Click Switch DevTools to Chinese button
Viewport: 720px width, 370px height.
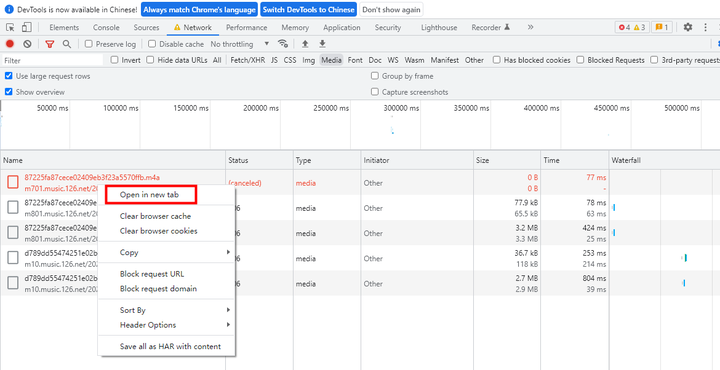pos(309,9)
